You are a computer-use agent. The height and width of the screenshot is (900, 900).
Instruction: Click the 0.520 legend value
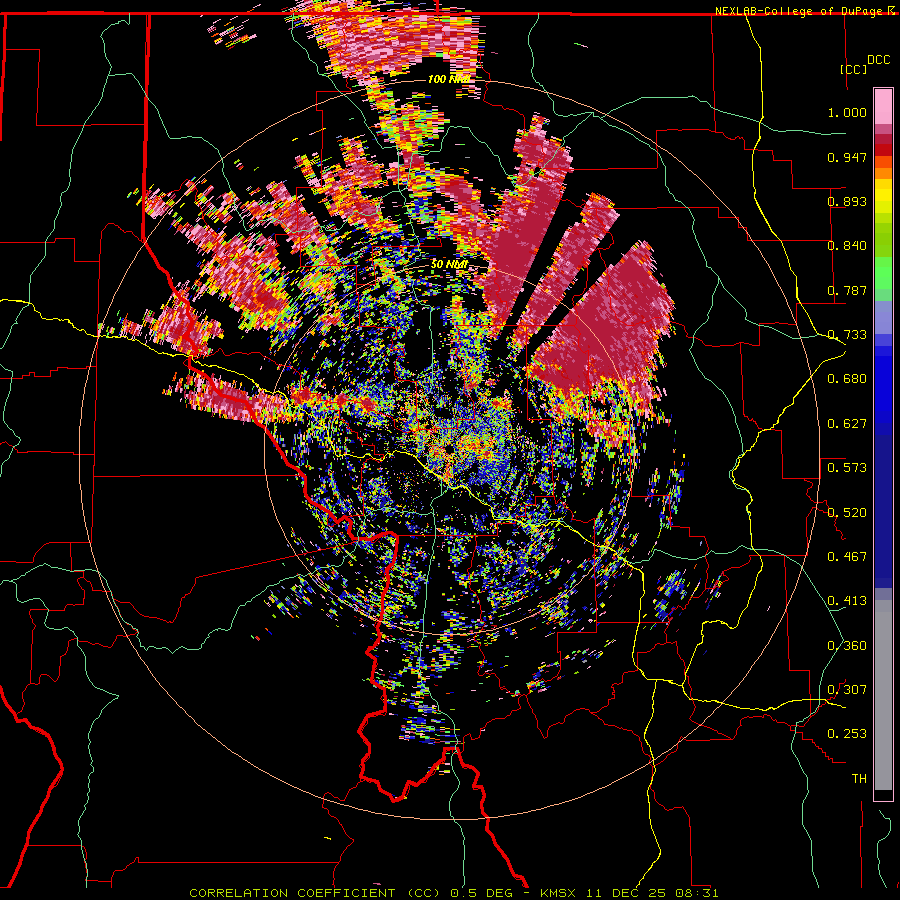tap(847, 513)
